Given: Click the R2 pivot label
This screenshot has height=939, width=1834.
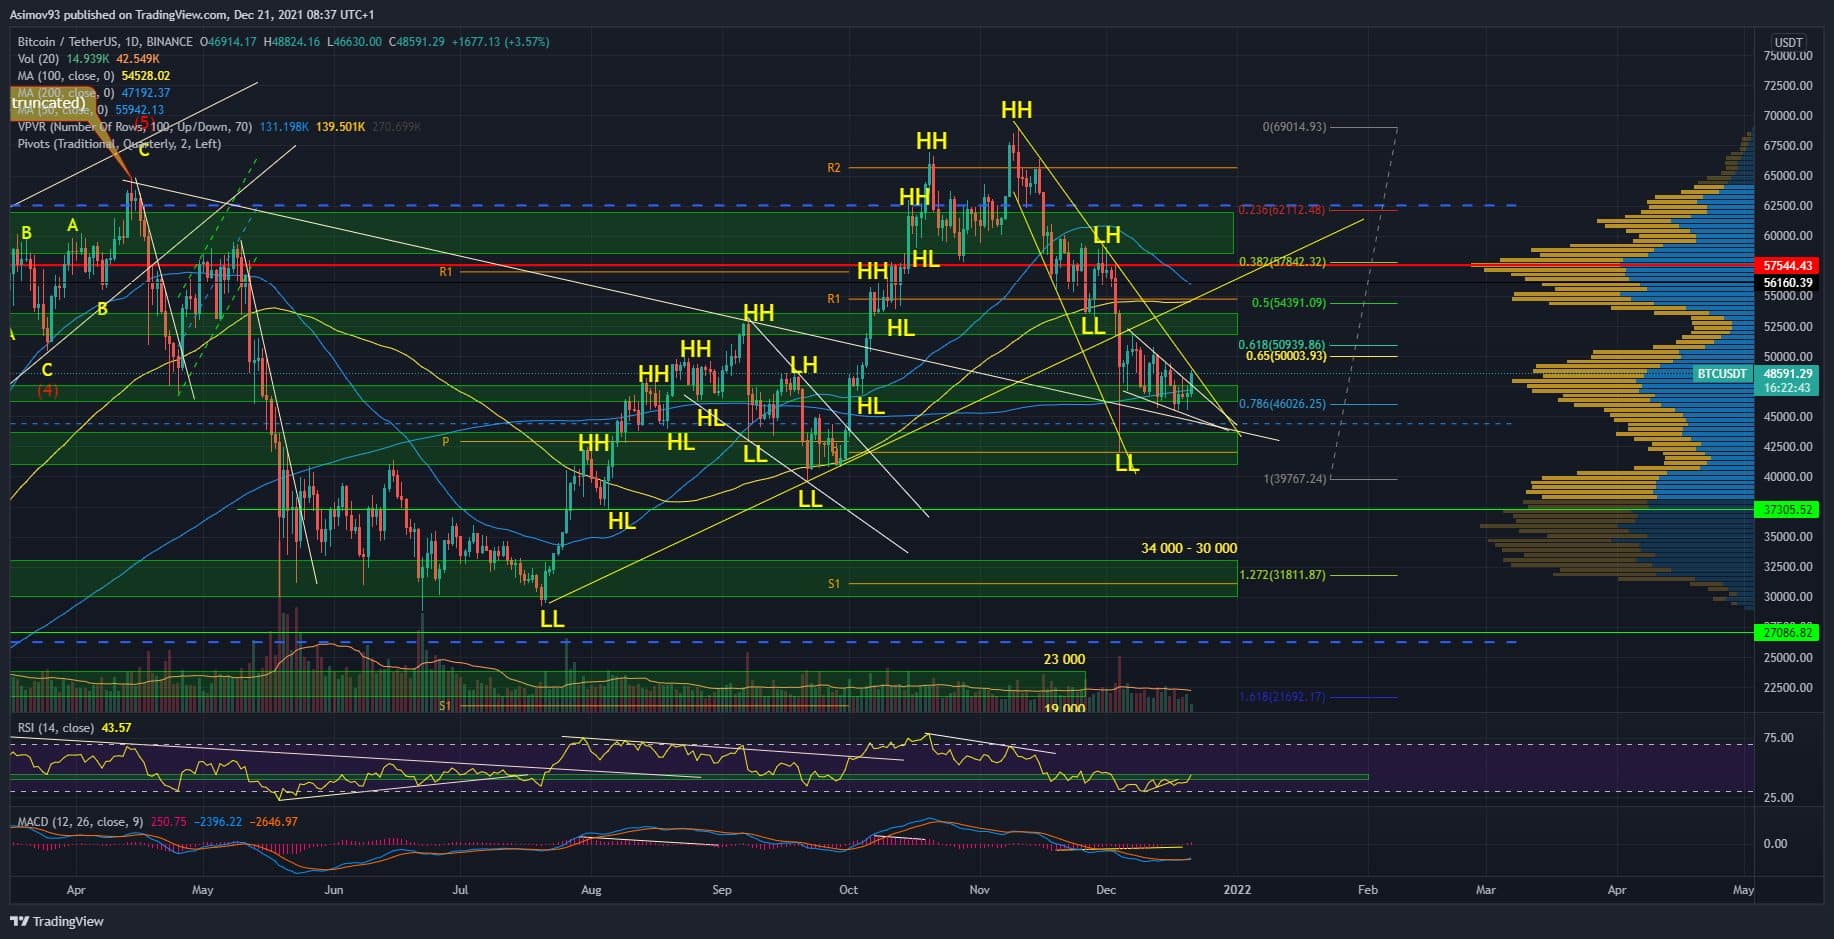Looking at the screenshot, I should 834,168.
